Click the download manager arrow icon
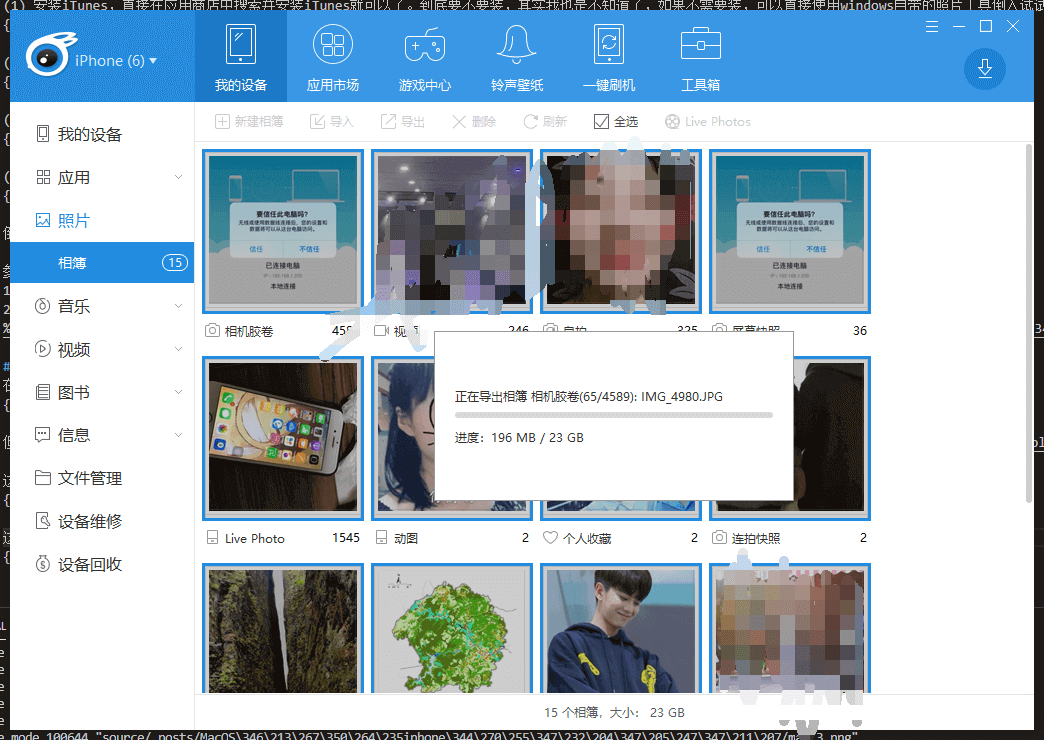1044x740 pixels. click(x=984, y=68)
